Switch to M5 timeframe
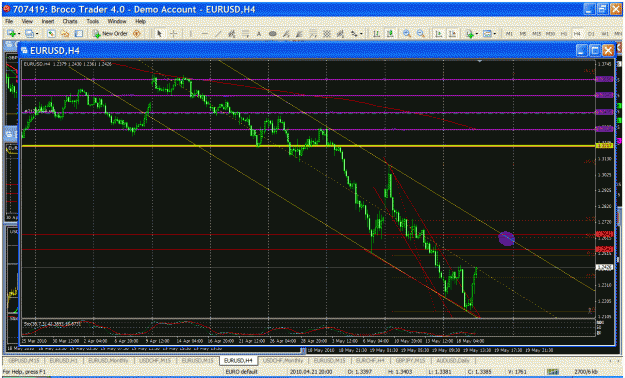The height and width of the screenshot is (378, 625). (x=523, y=34)
